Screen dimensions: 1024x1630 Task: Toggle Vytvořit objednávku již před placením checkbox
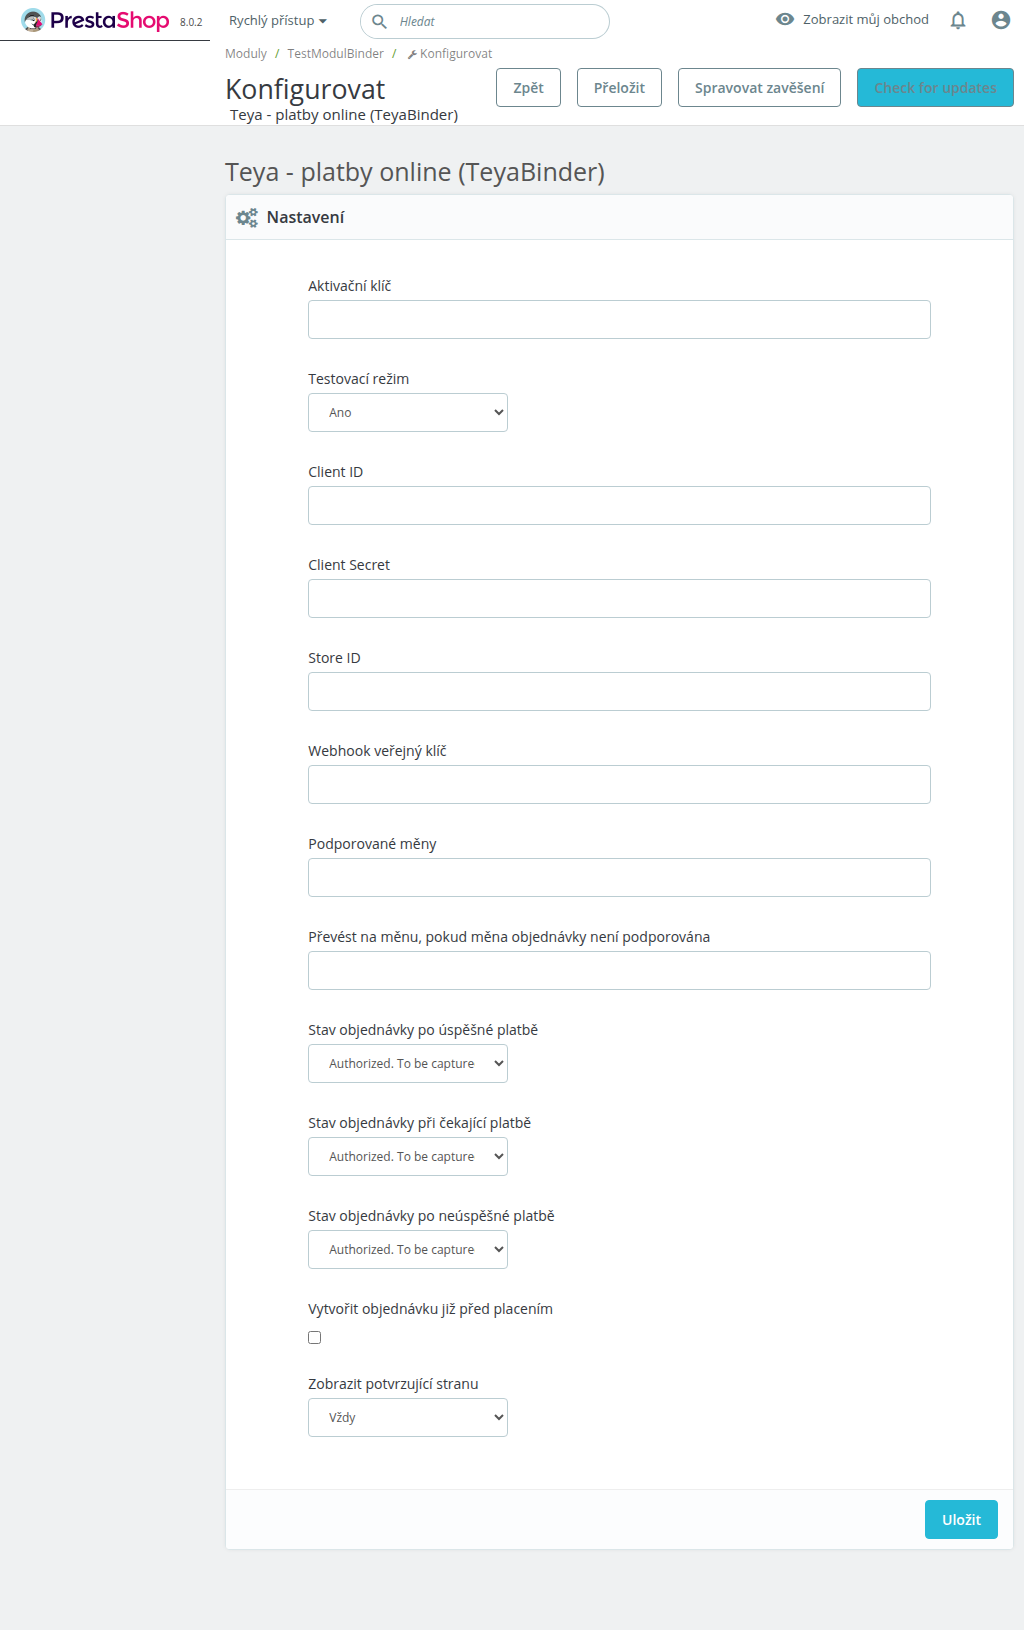(x=315, y=1337)
